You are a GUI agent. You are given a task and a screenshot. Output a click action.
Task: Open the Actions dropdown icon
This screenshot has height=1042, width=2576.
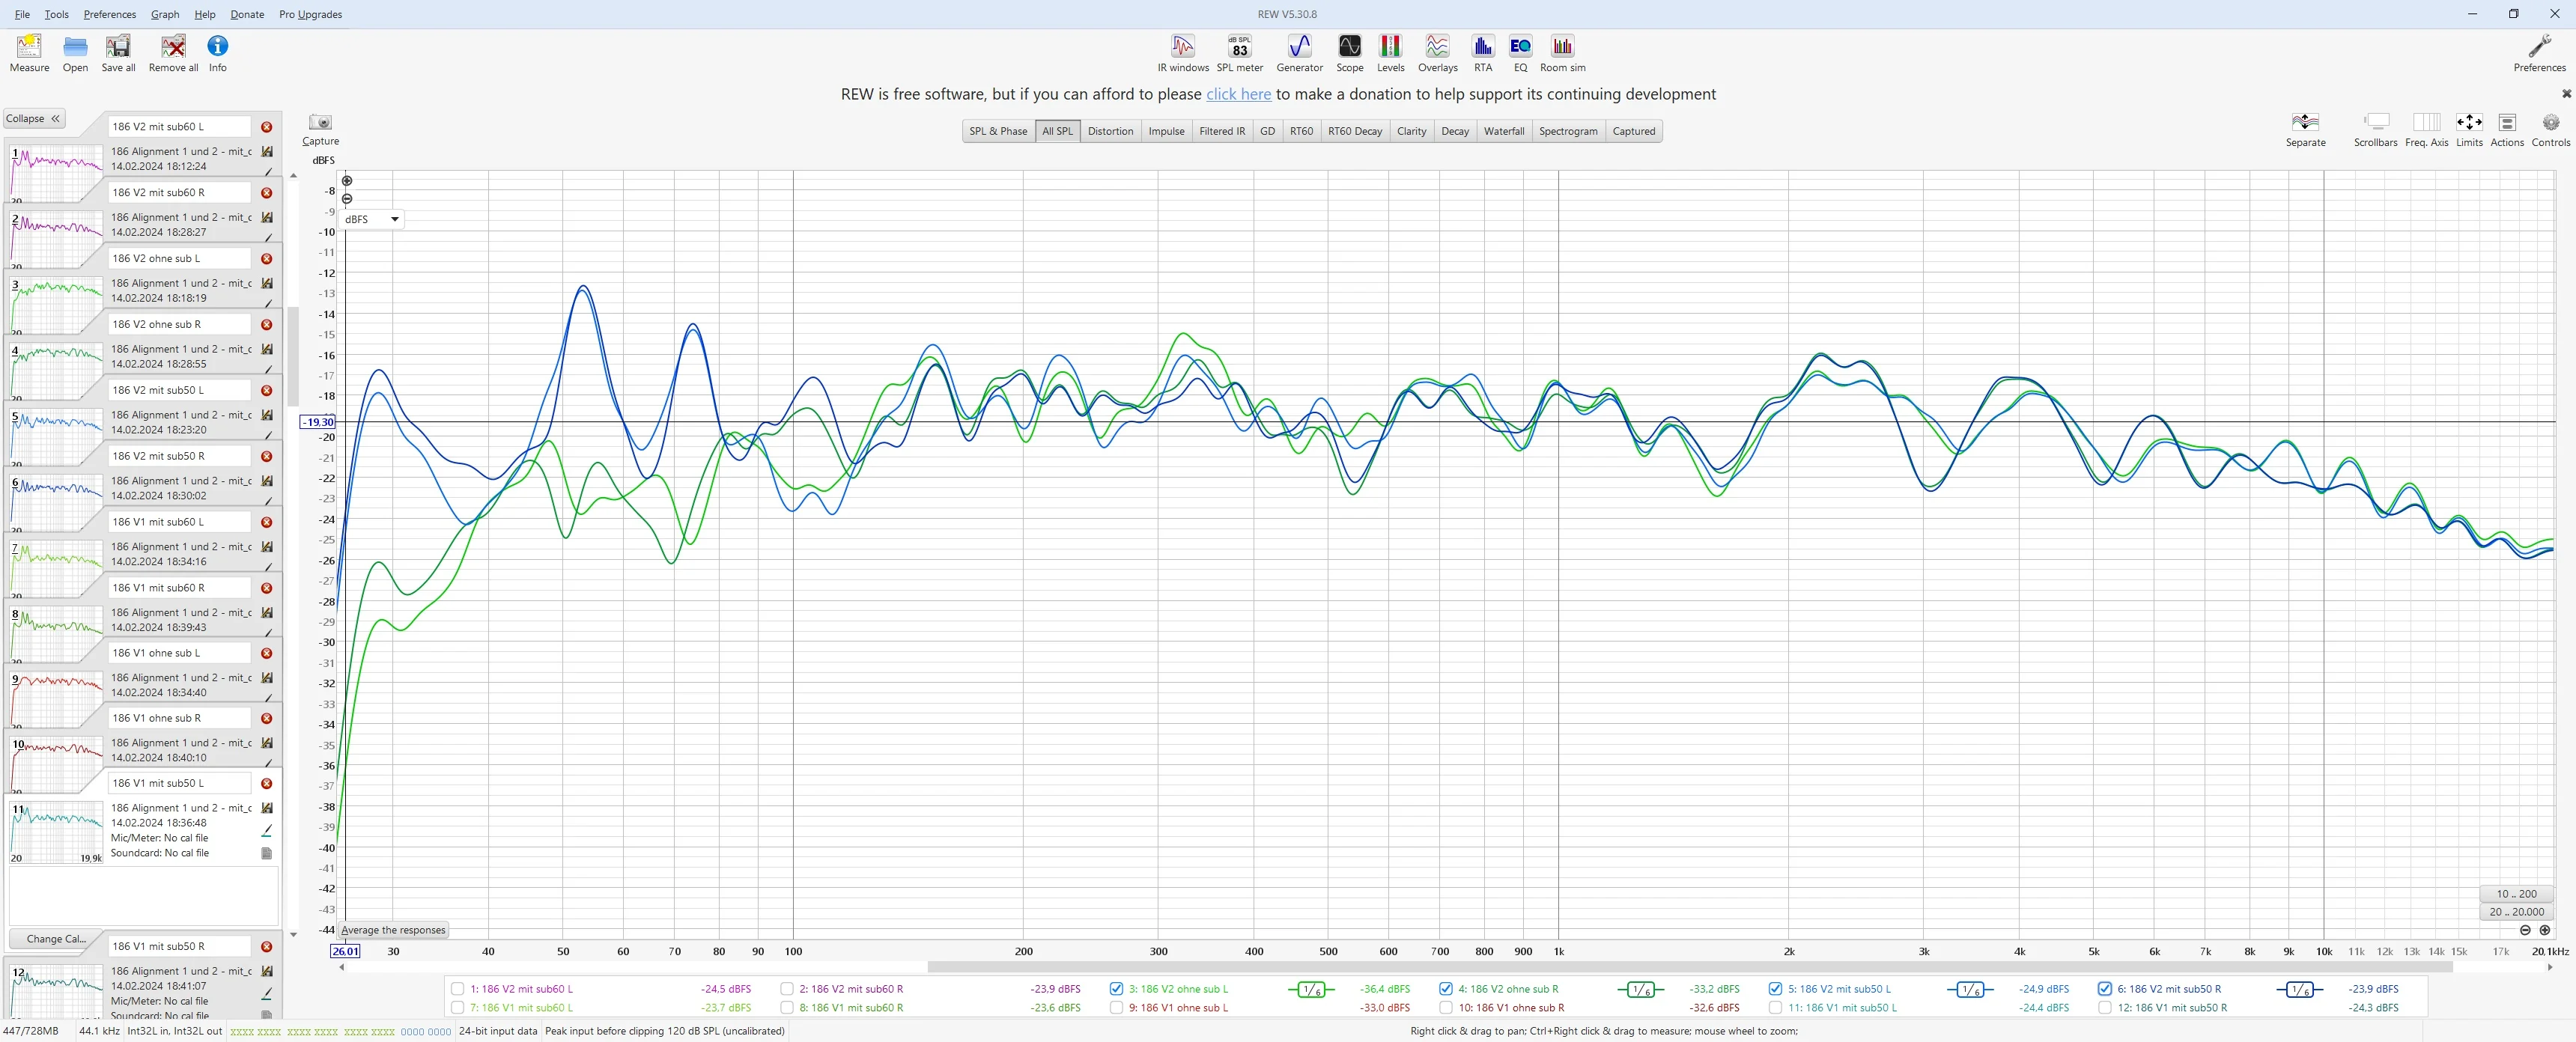point(2506,129)
